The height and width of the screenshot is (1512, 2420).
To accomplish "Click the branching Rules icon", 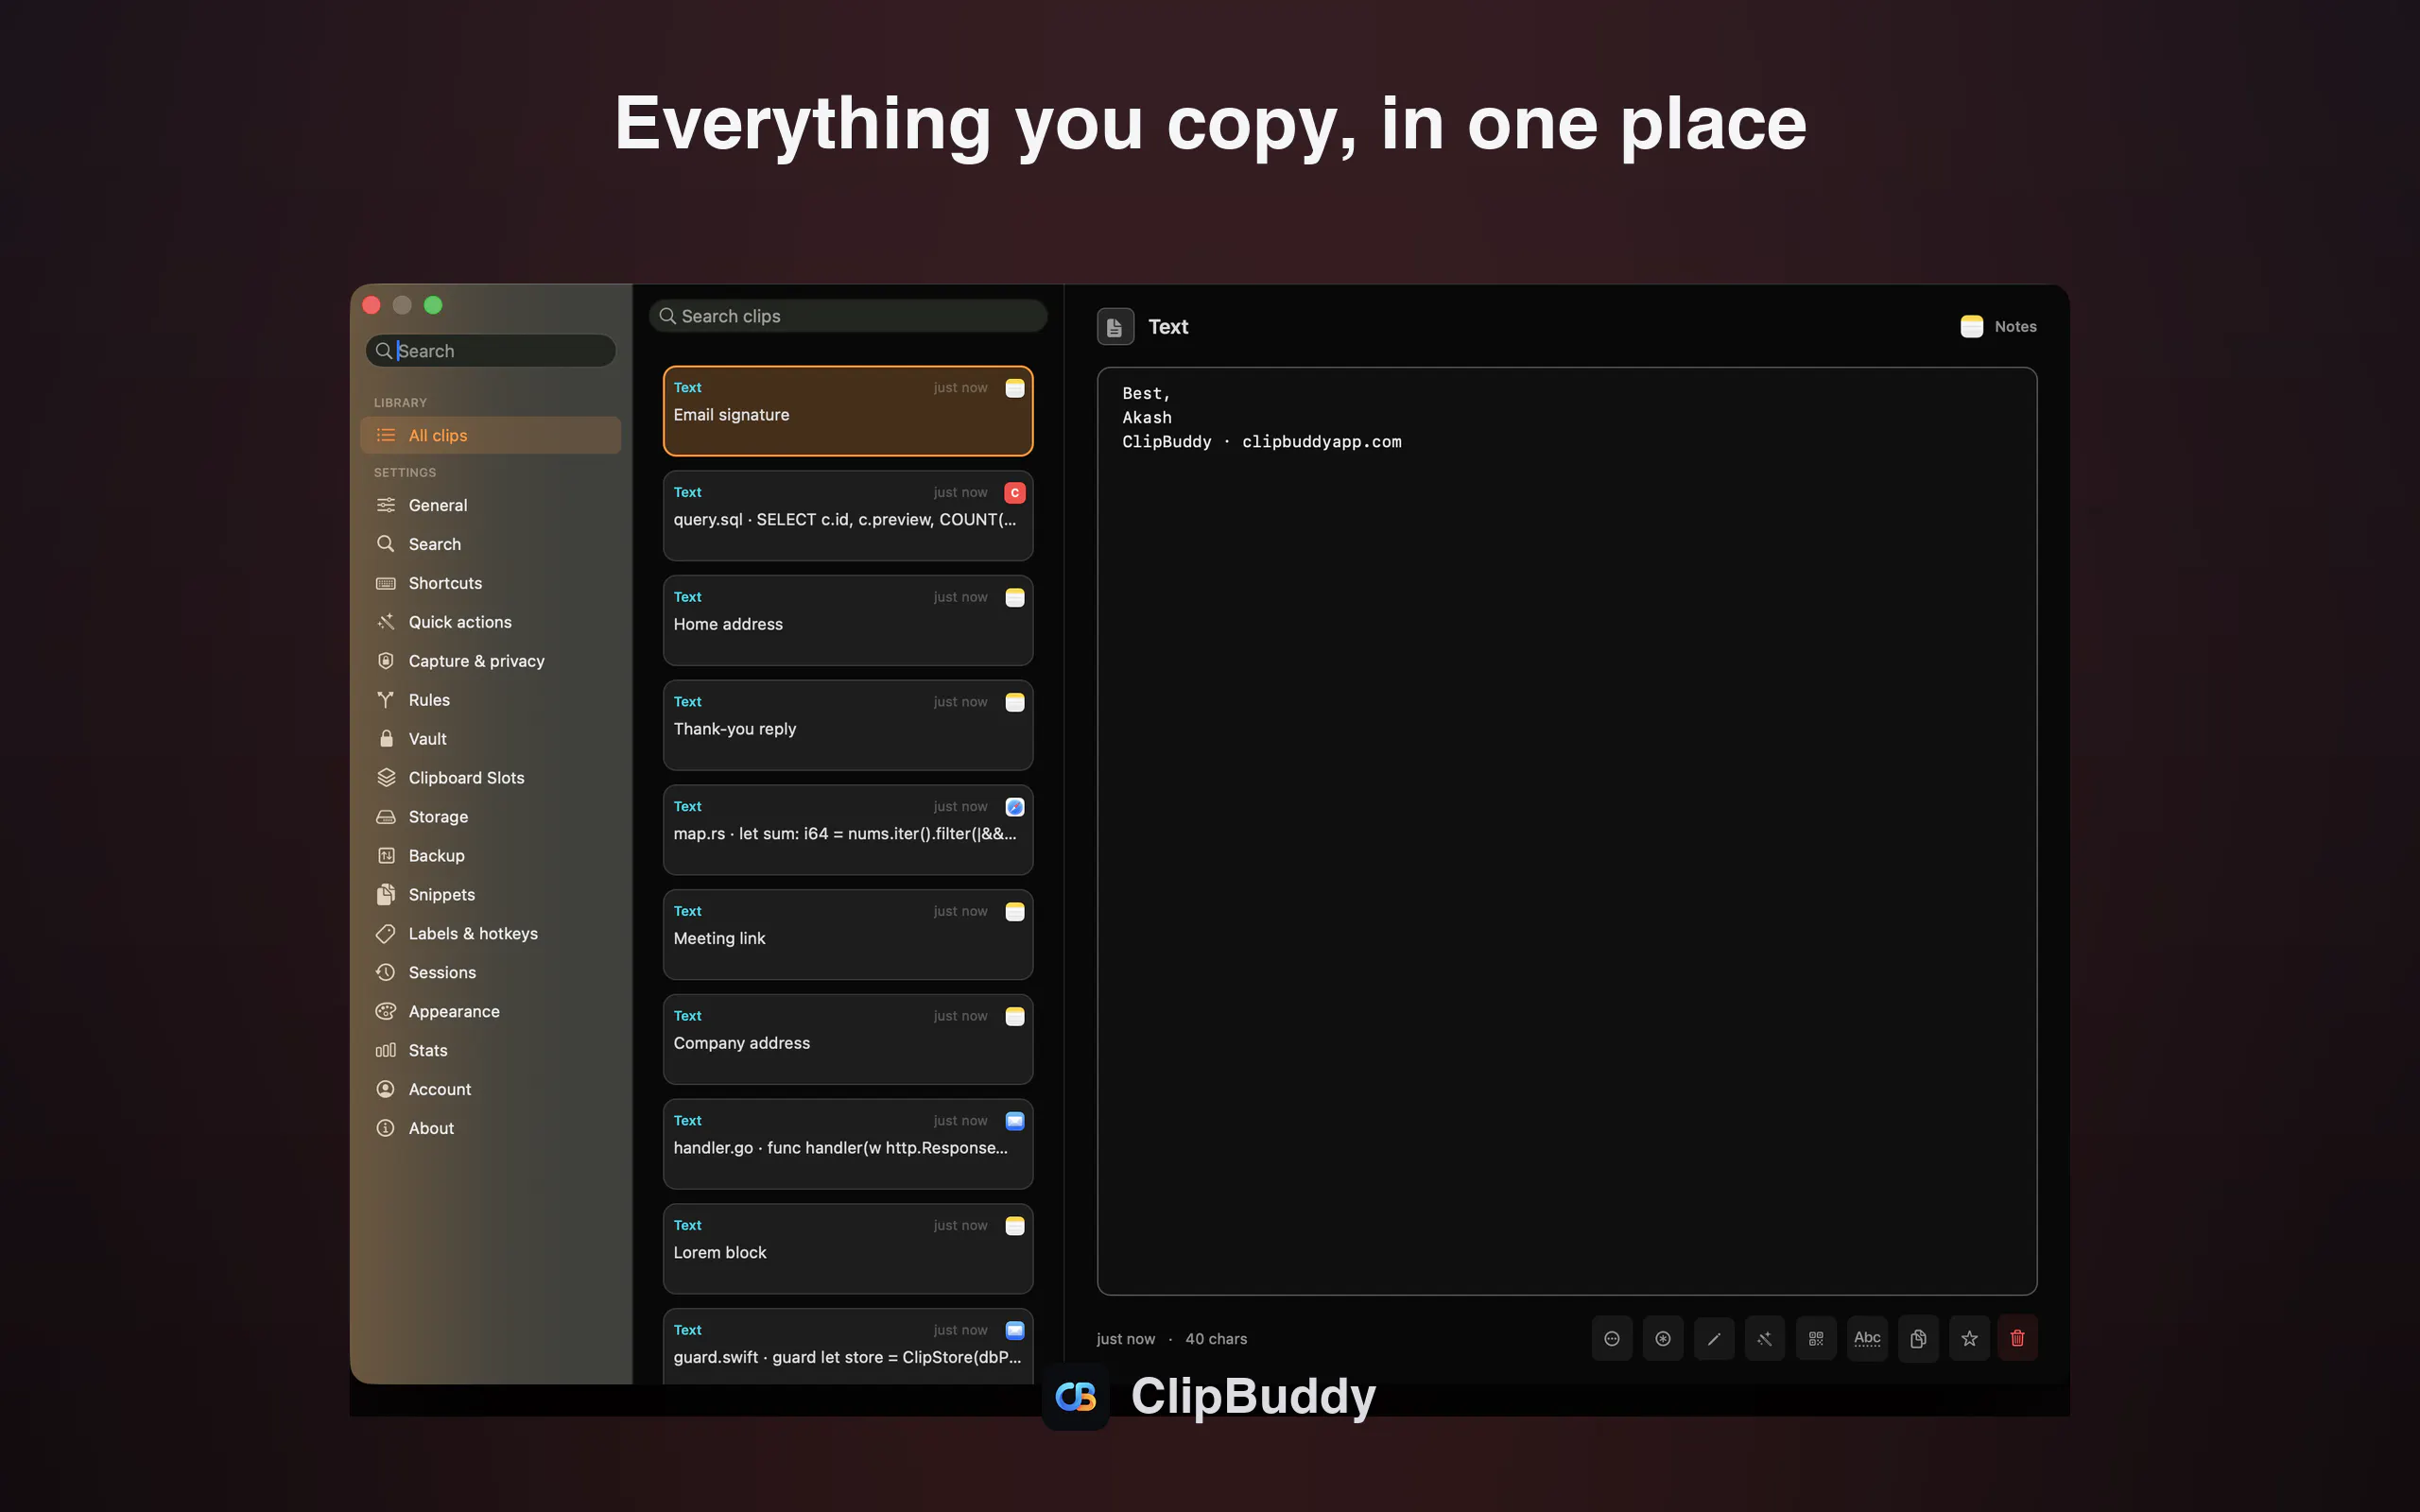I will [x=385, y=699].
